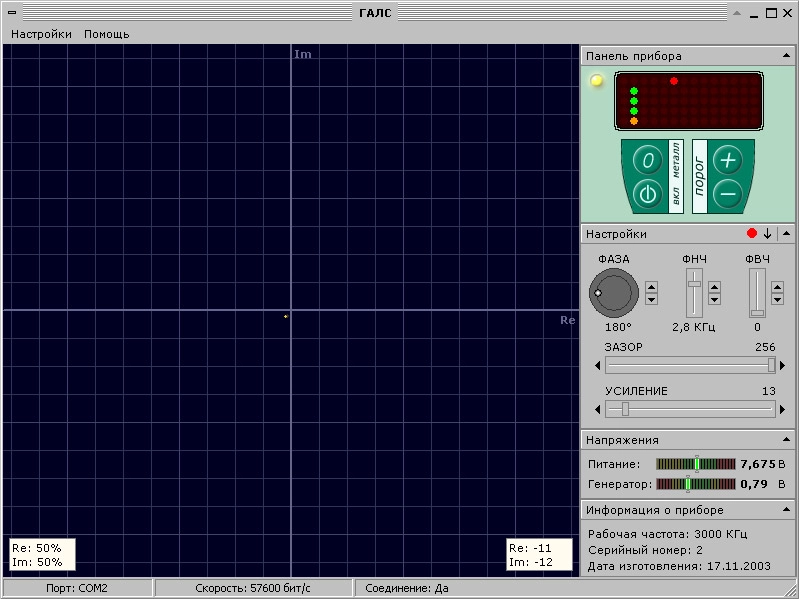Collapse the Напряжения section

click(786, 440)
